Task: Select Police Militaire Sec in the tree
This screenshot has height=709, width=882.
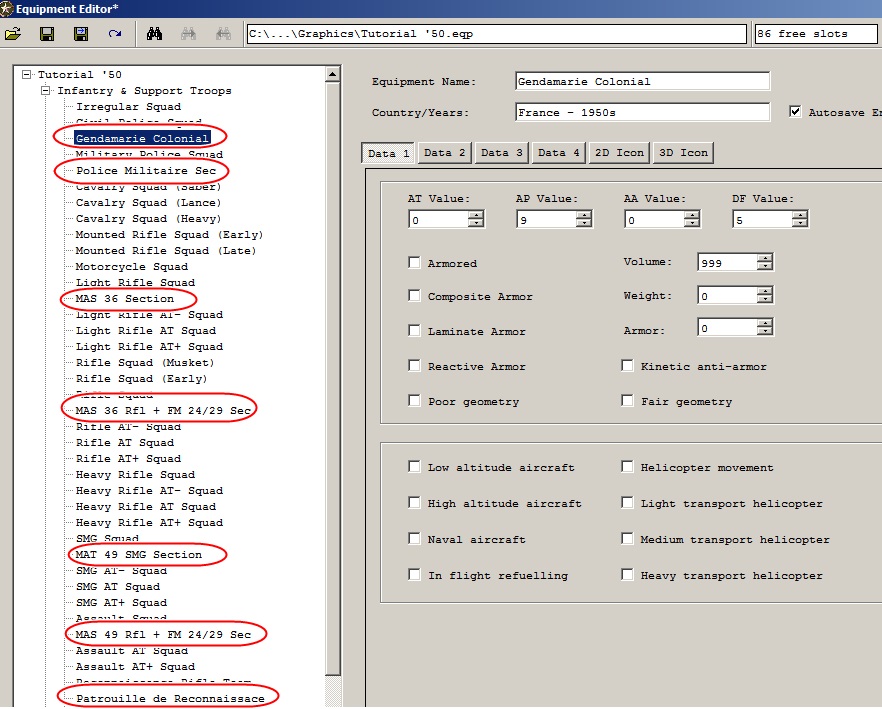Action: [x=146, y=170]
